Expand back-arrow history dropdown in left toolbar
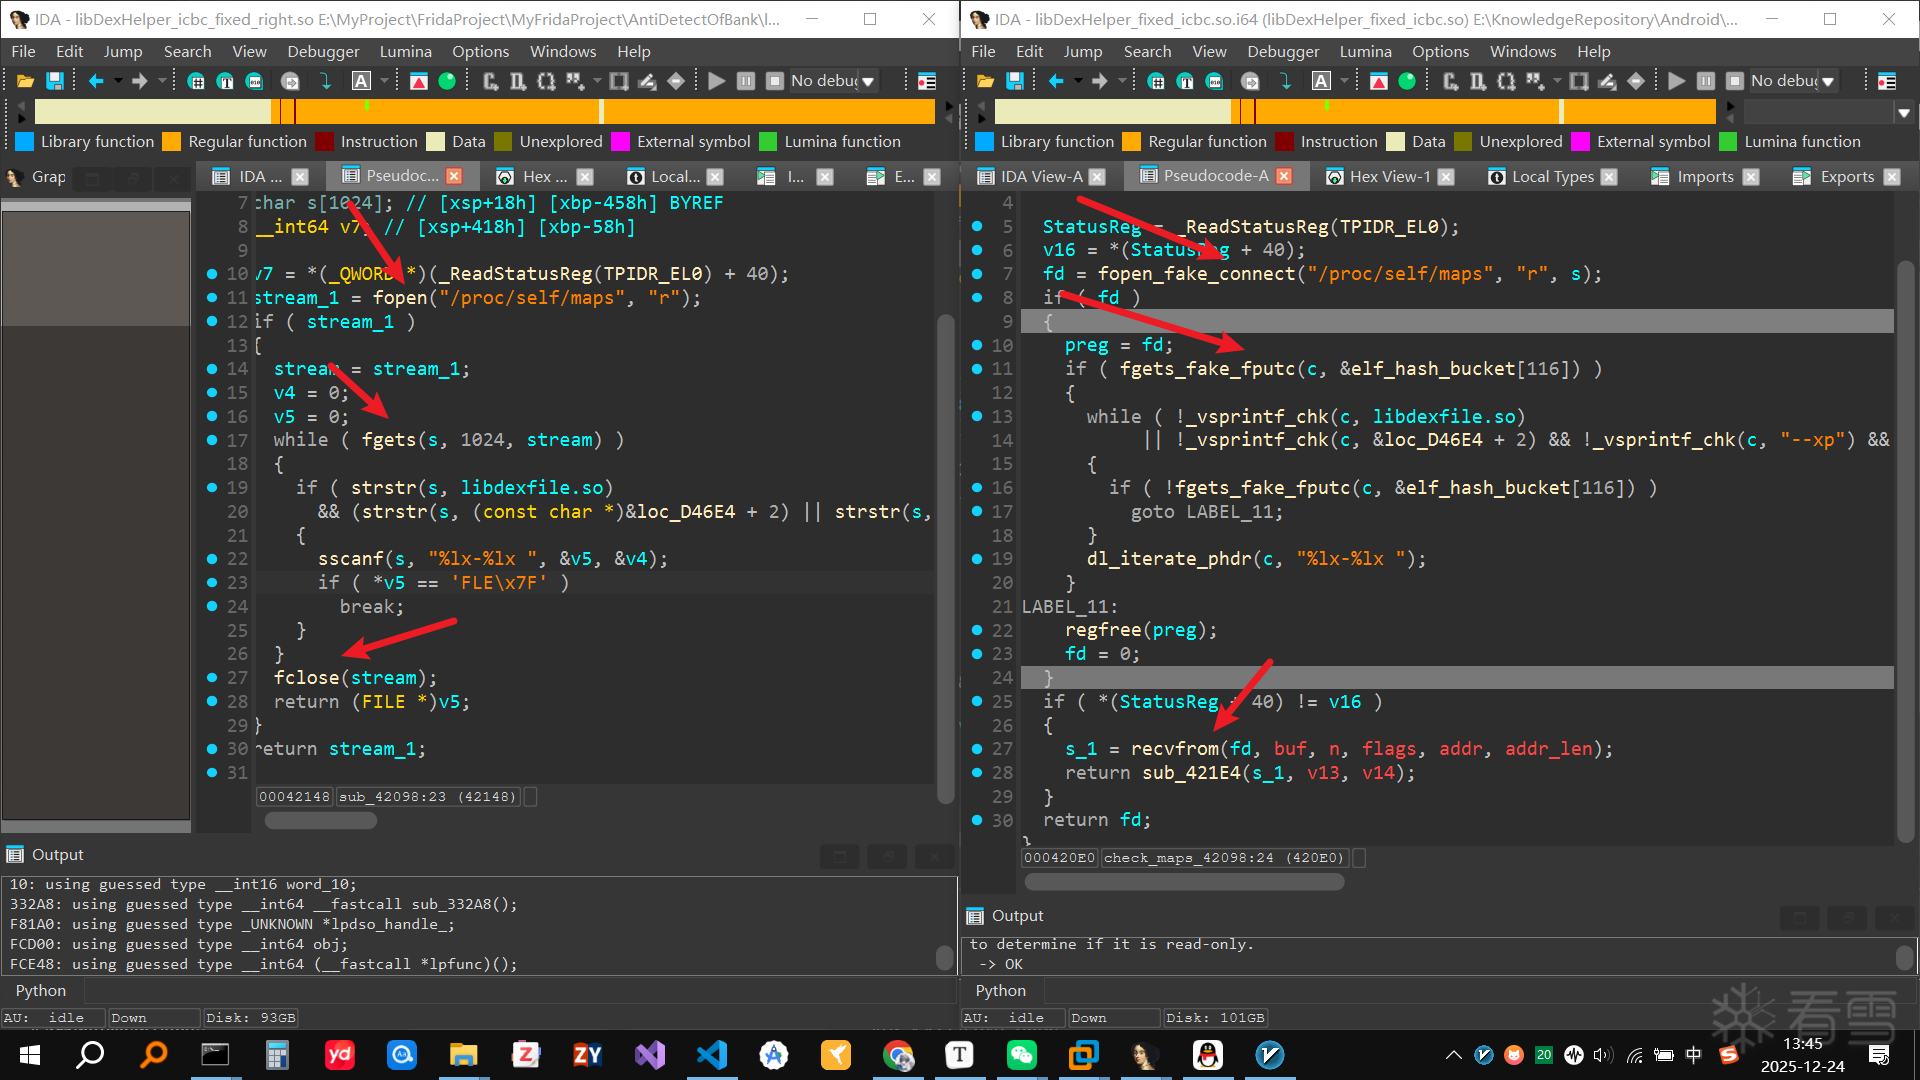 [x=118, y=81]
